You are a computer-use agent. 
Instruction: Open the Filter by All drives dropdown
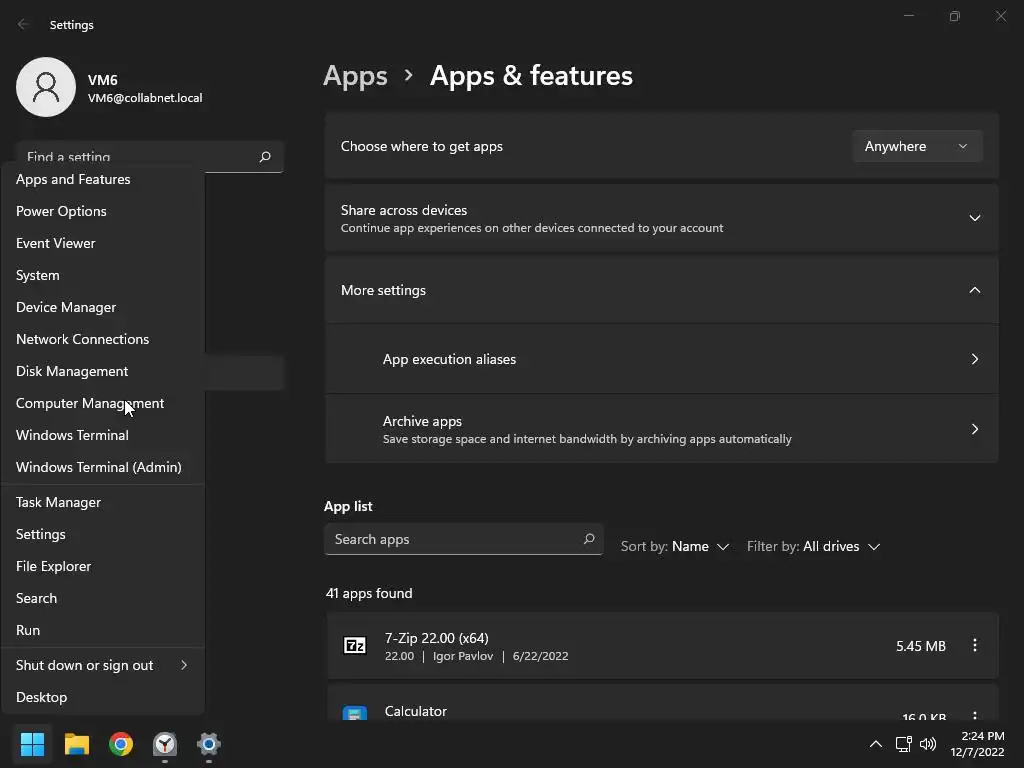[813, 546]
